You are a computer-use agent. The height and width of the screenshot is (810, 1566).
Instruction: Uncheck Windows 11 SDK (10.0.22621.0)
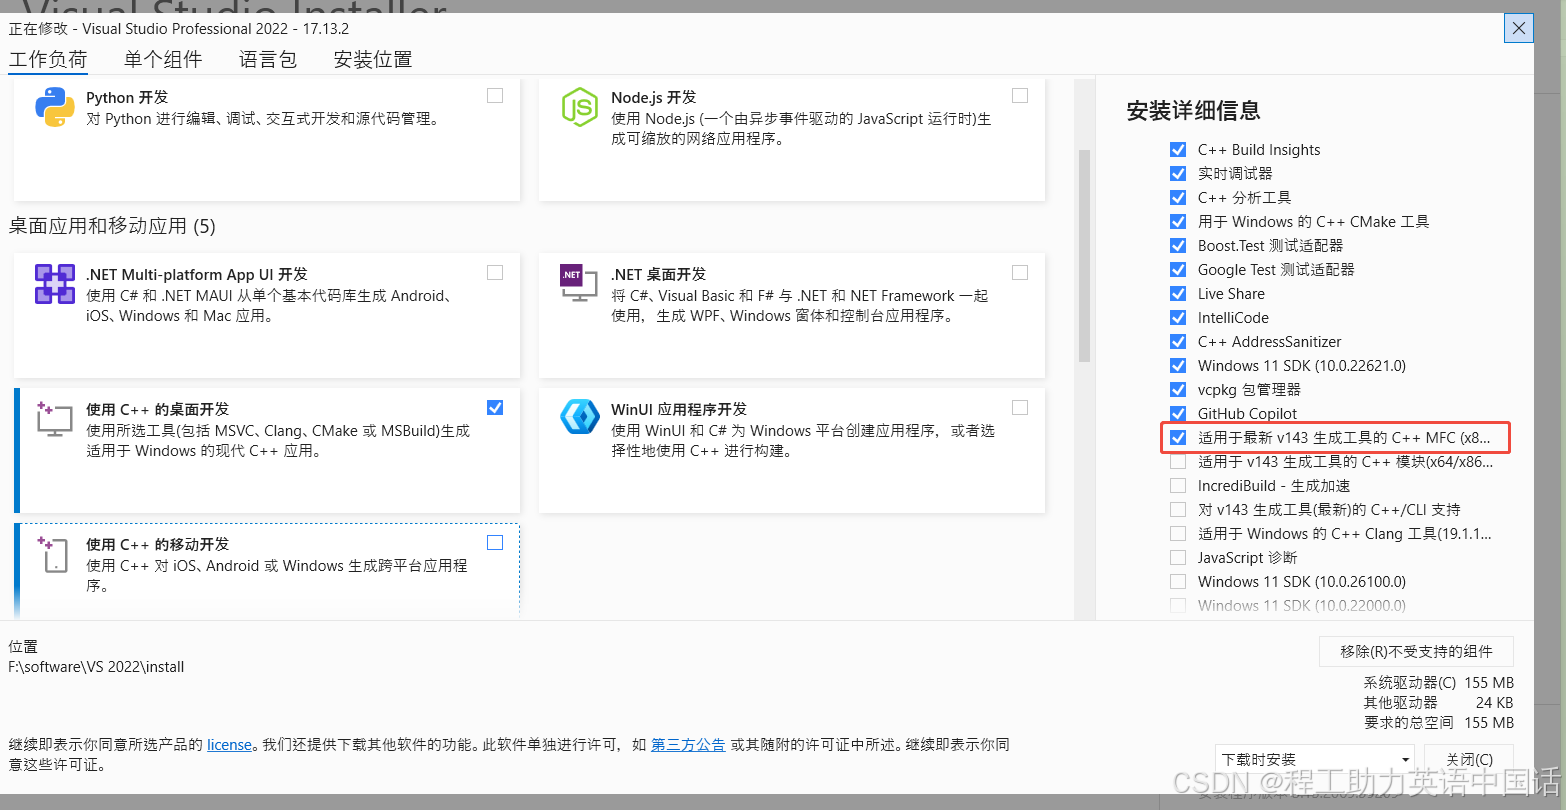click(x=1178, y=365)
